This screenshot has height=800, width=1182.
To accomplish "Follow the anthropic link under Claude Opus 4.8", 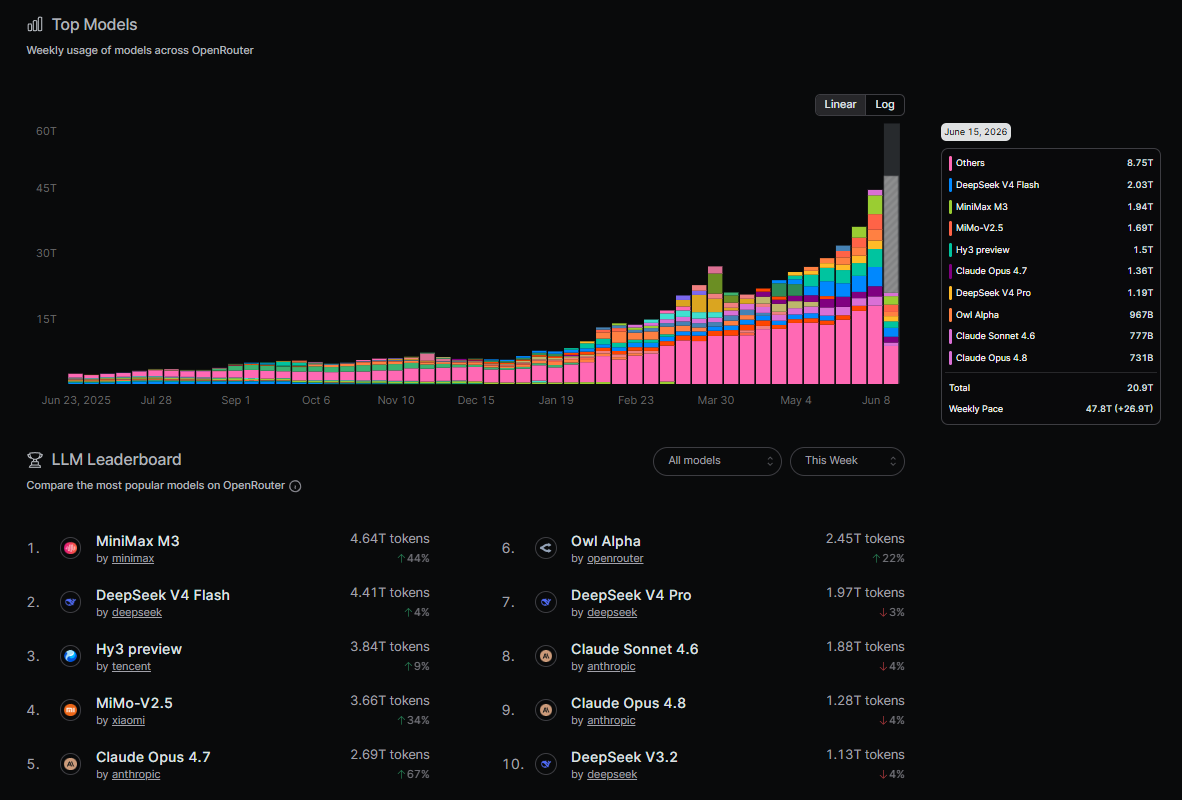I will pos(611,721).
